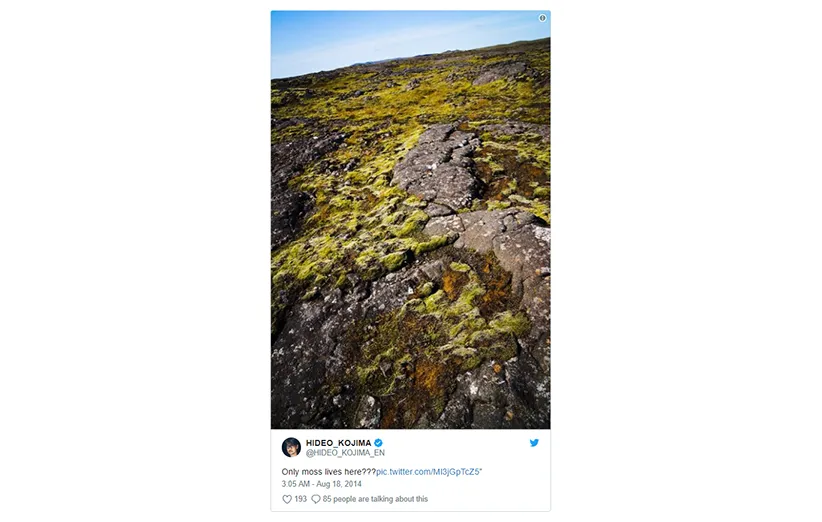Click the 'Only moss lives here???' text
The width and height of the screenshot is (822, 522).
point(329,472)
